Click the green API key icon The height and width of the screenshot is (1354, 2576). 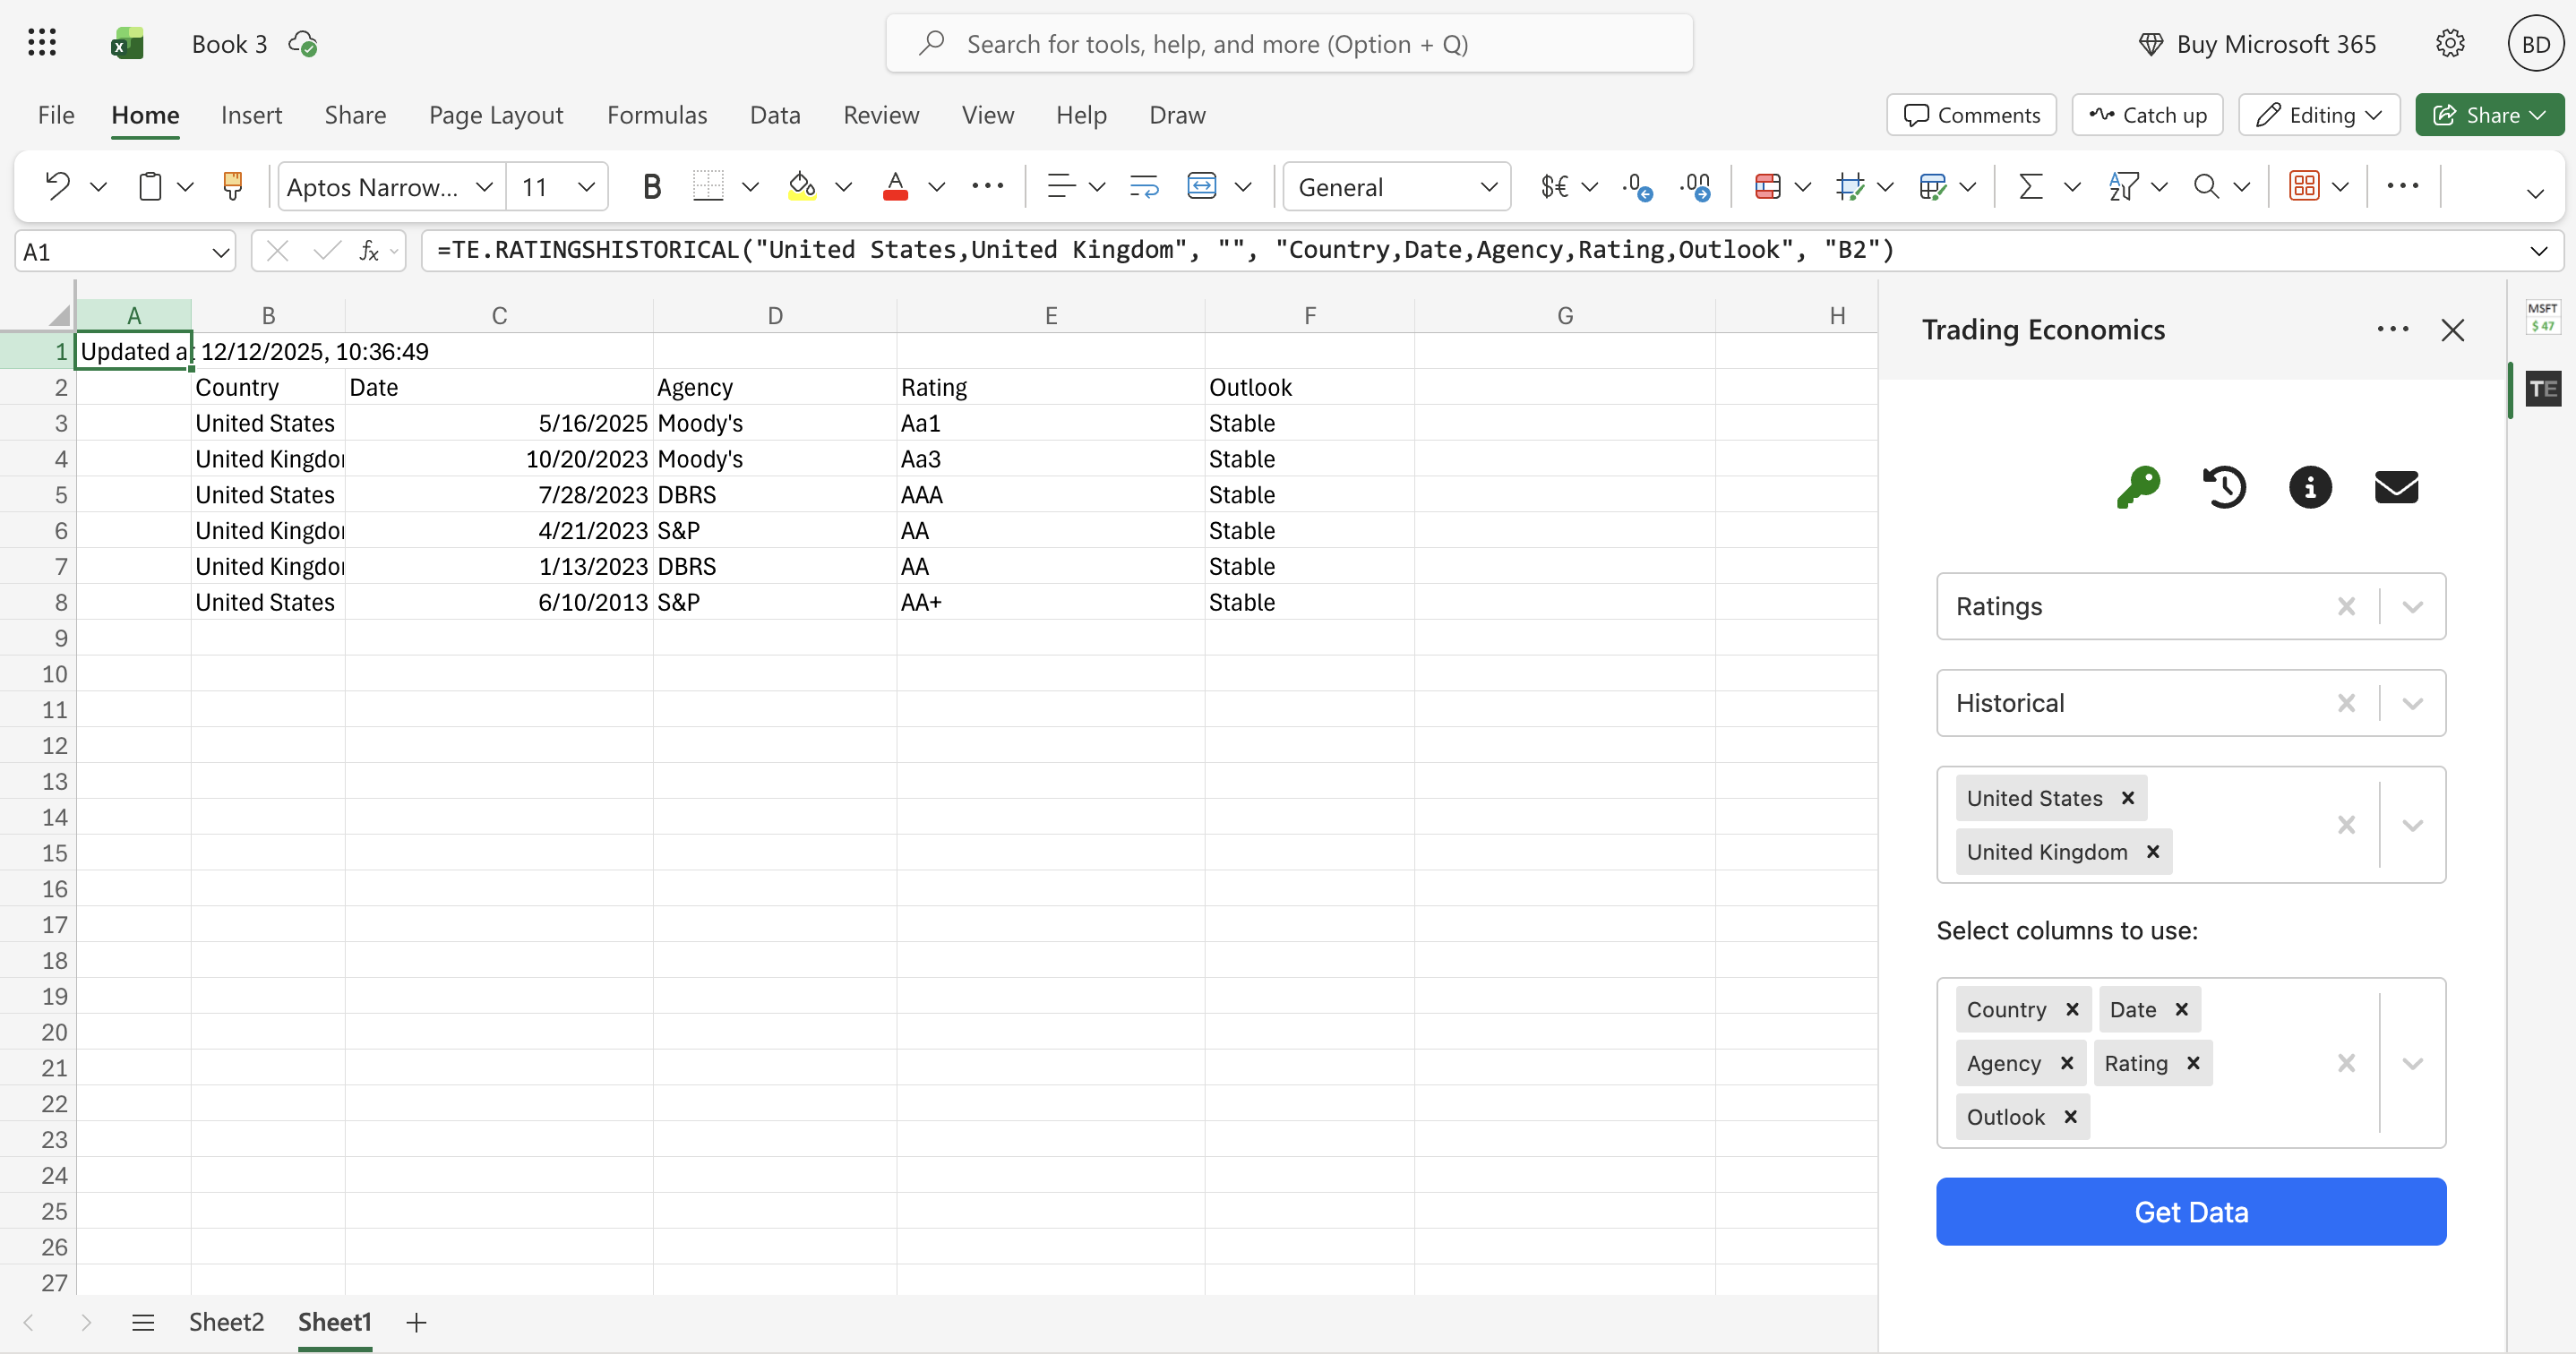[2139, 487]
